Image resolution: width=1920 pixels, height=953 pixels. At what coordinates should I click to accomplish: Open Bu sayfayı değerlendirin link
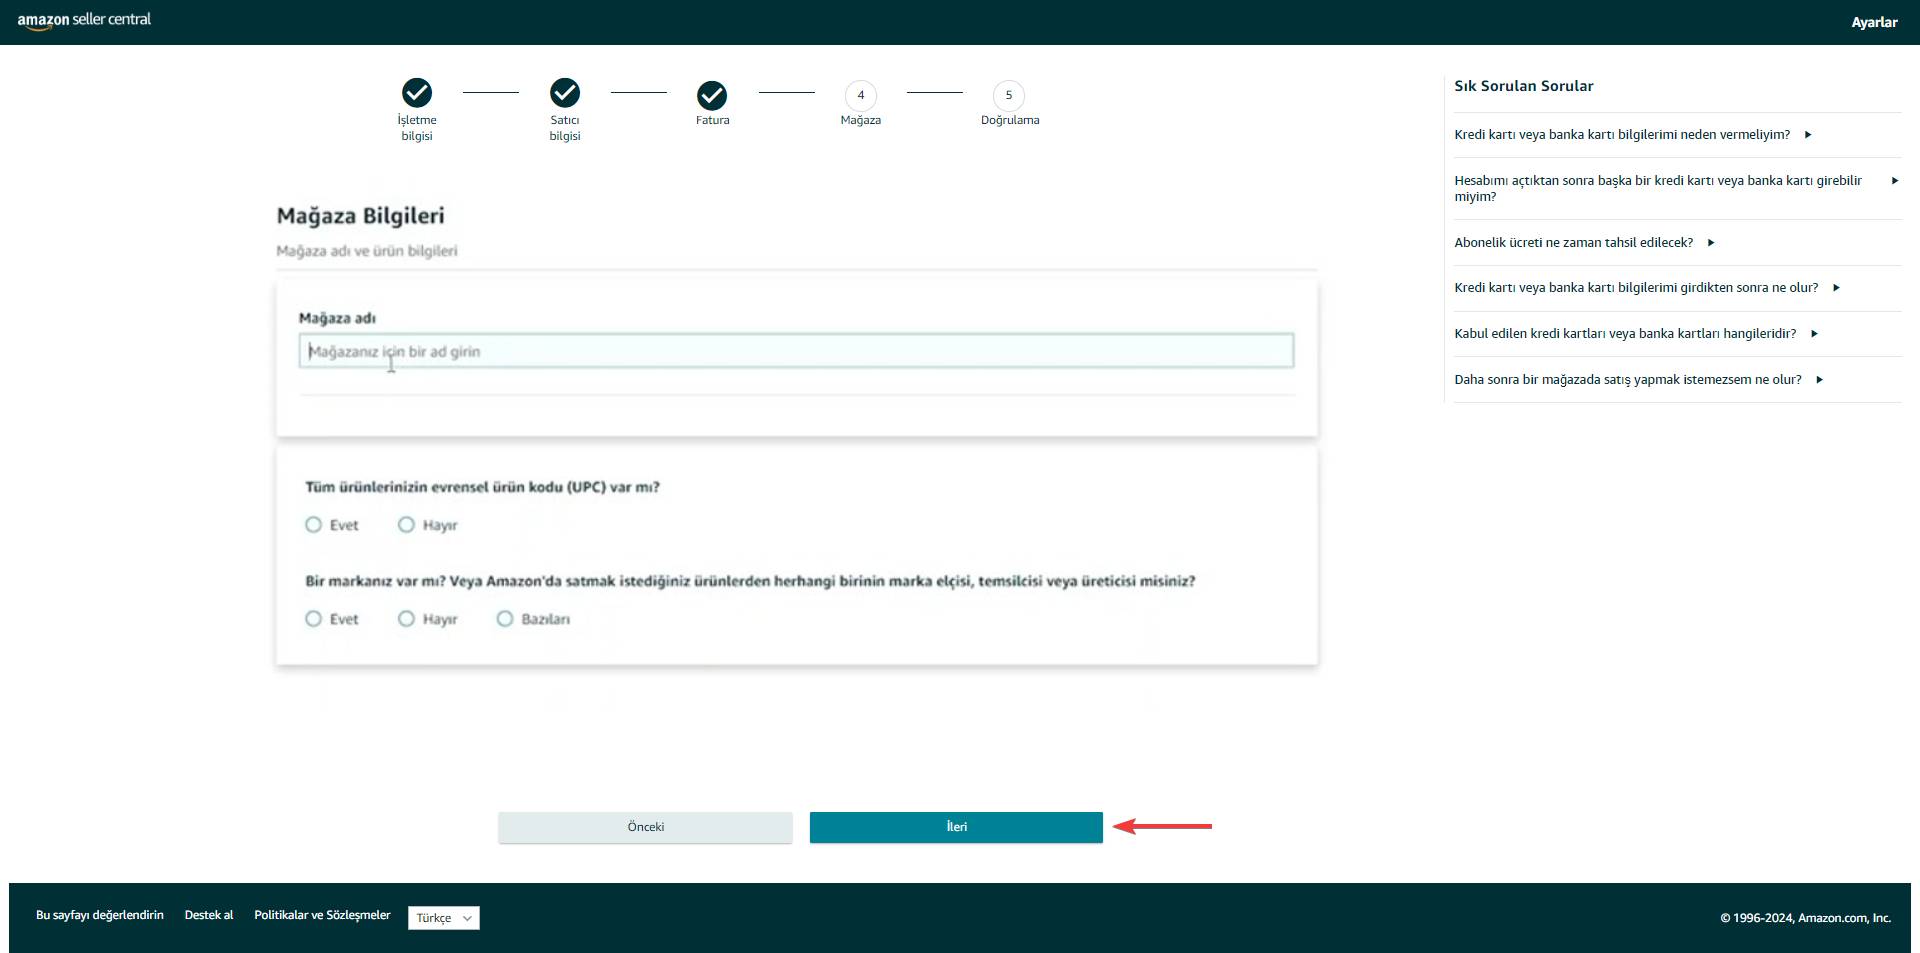pos(100,915)
